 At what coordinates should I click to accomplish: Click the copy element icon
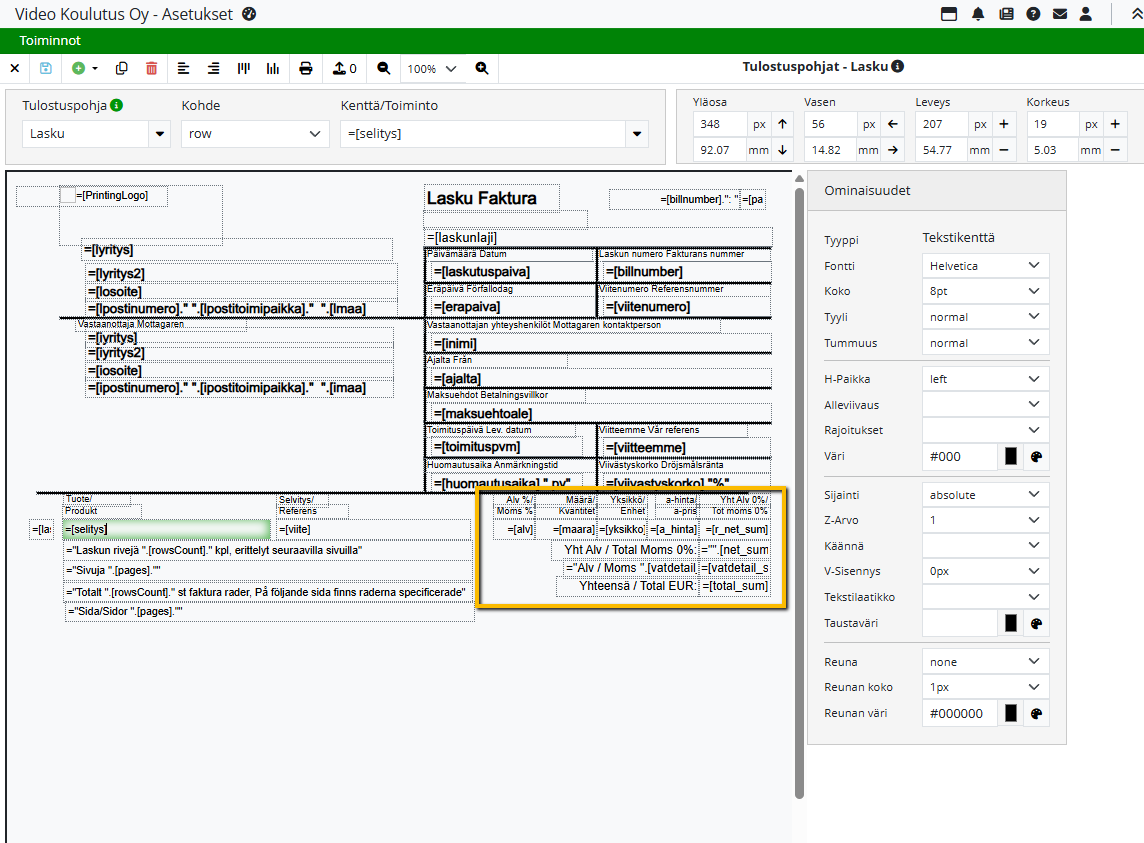click(122, 68)
